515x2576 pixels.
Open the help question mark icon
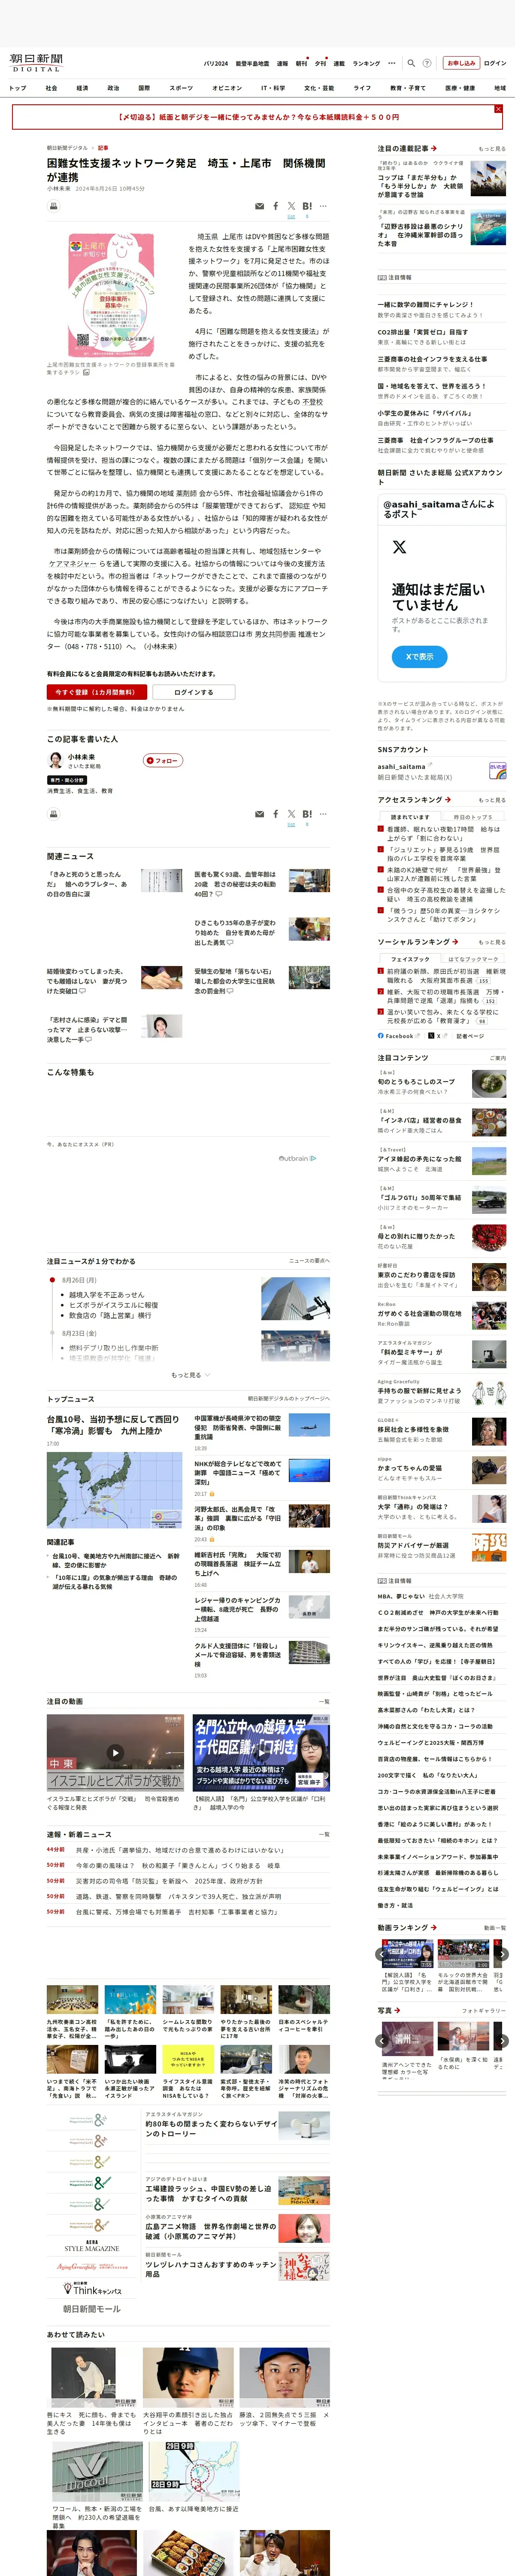coord(427,63)
